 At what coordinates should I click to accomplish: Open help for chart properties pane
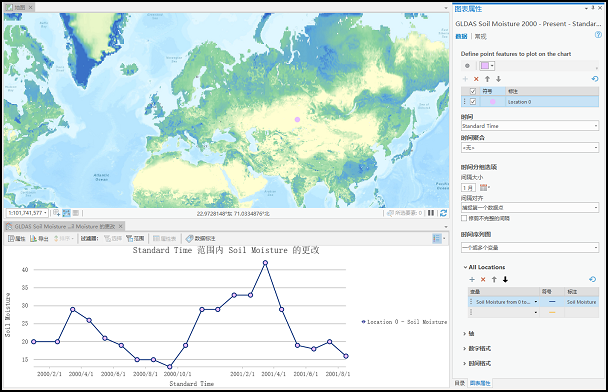598,35
